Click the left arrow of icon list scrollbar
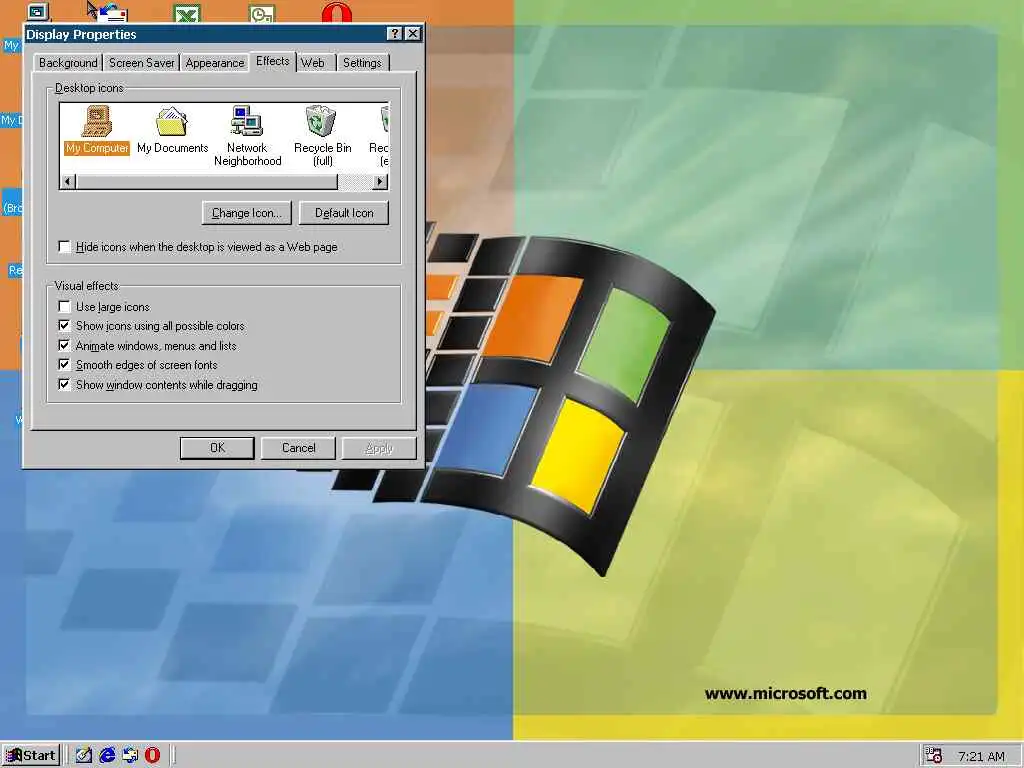 (x=68, y=182)
